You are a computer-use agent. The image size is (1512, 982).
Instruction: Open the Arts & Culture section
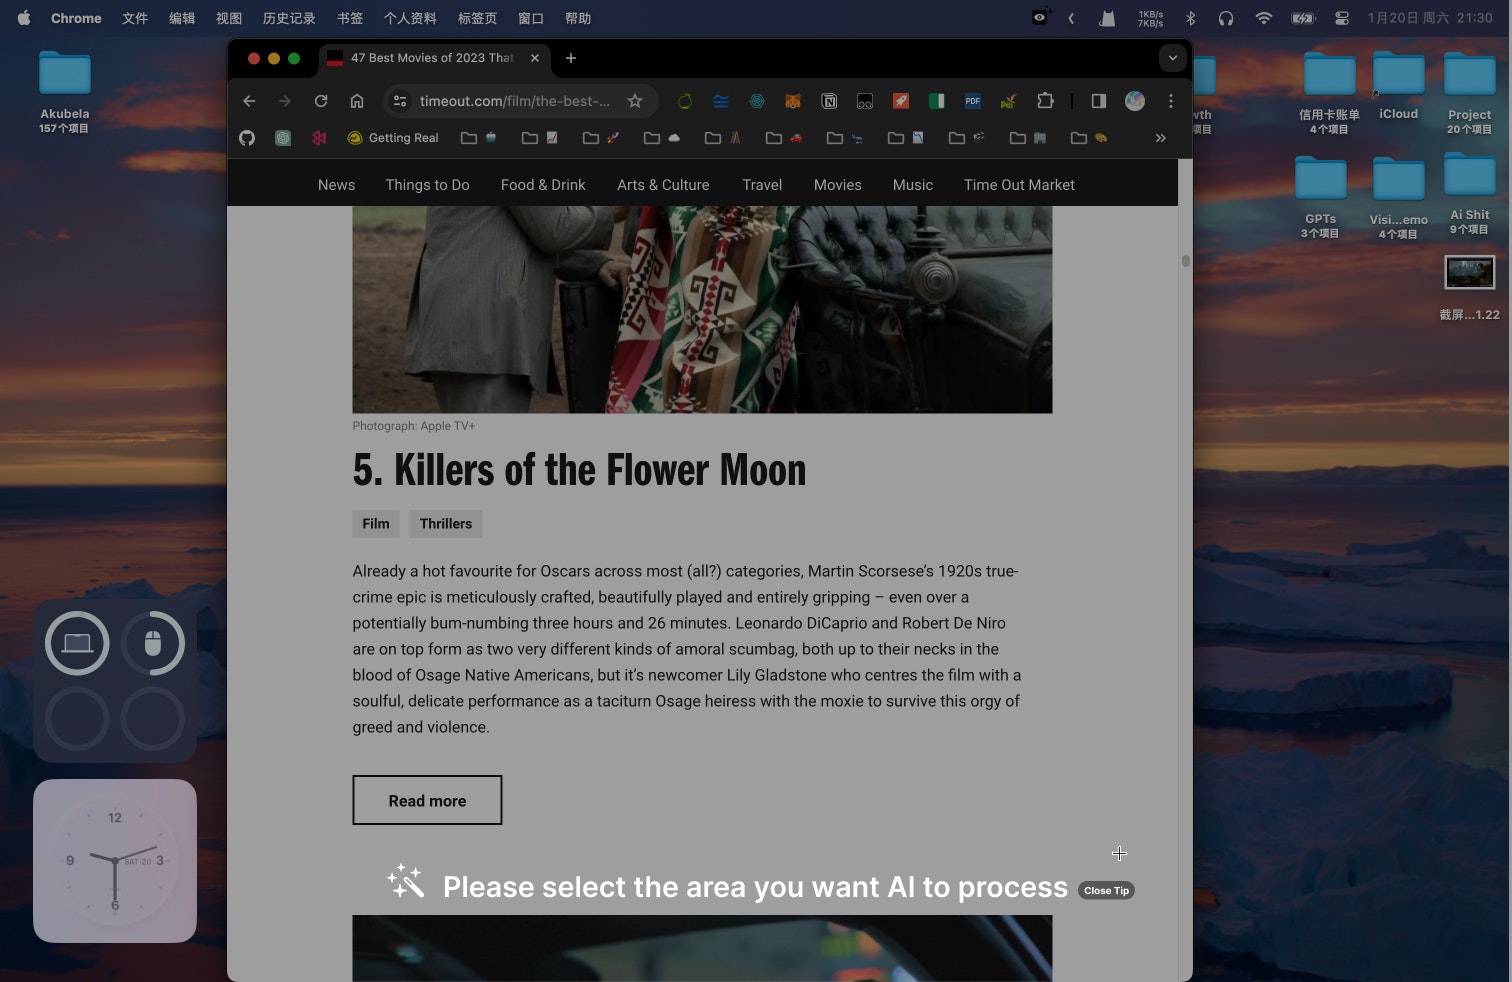pyautogui.click(x=663, y=185)
